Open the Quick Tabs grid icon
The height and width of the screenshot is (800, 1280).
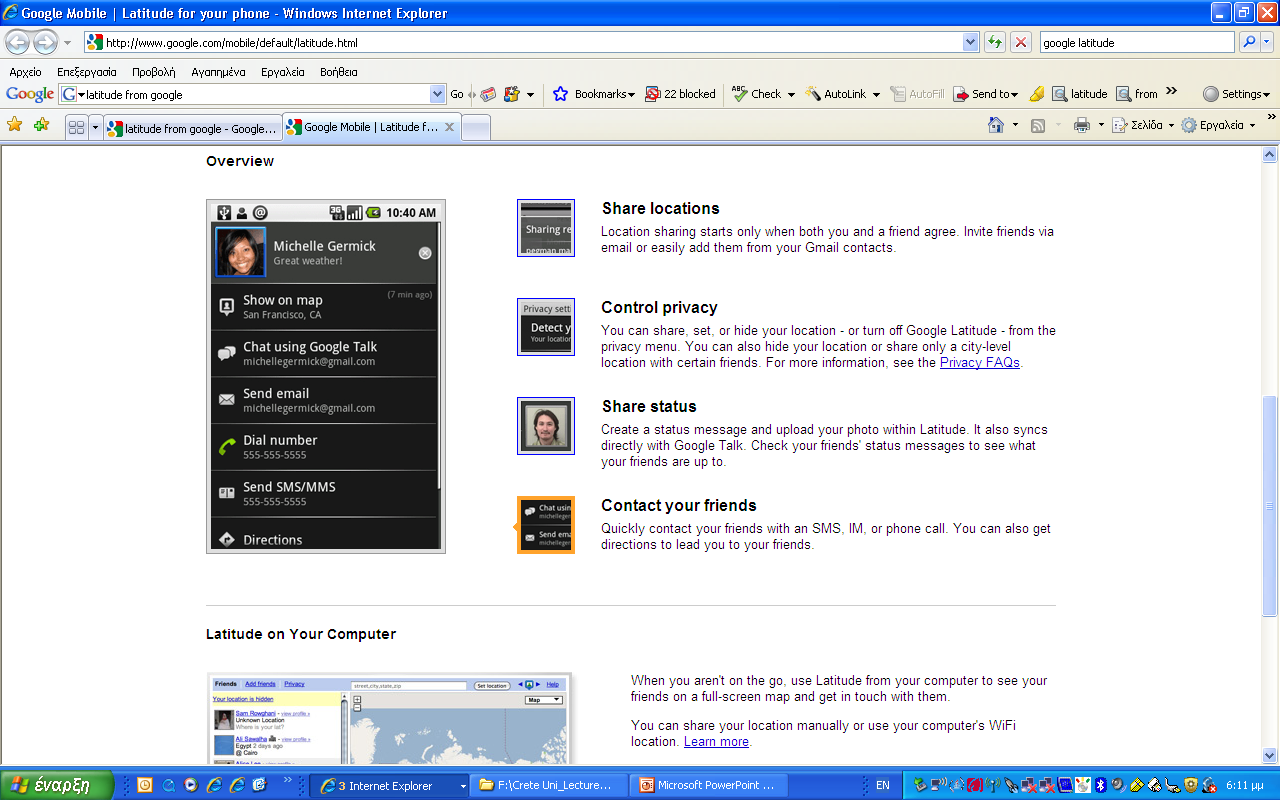76,128
